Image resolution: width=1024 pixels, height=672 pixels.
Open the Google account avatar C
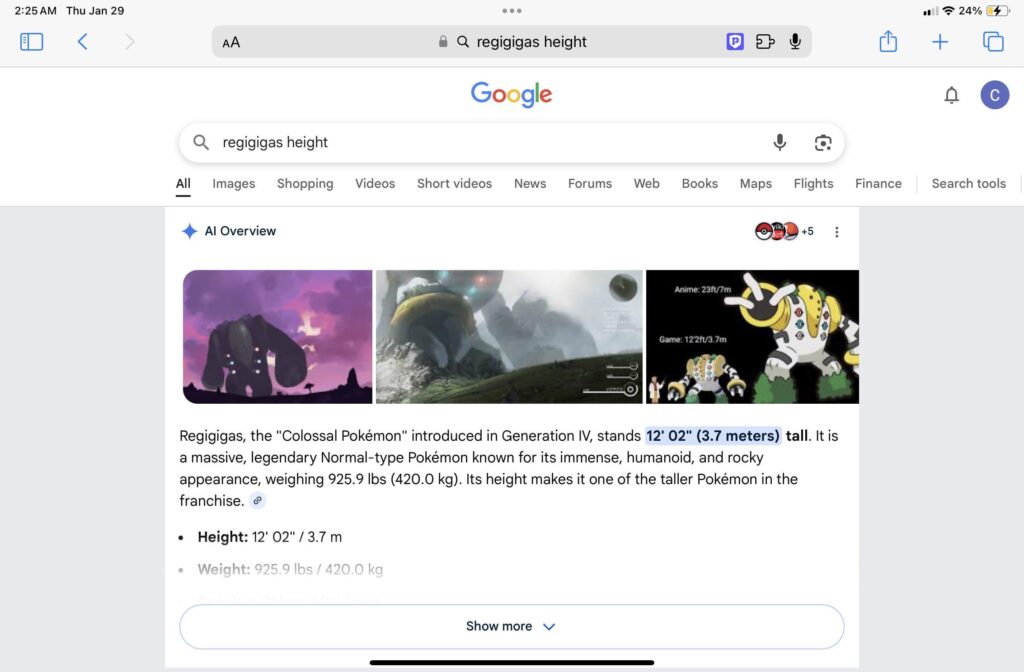[995, 95]
